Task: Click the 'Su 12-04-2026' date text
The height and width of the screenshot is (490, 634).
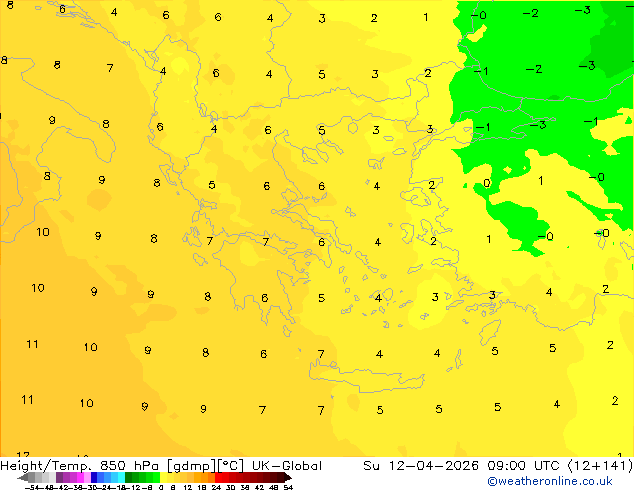Action: point(421,466)
